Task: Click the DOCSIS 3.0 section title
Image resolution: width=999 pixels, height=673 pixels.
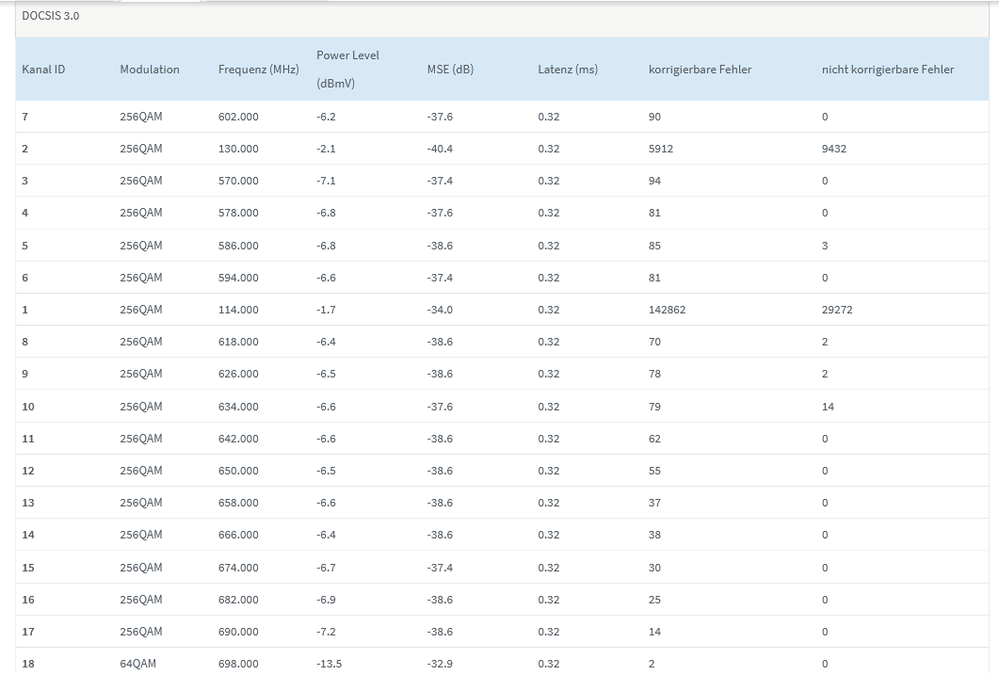Action: (50, 16)
